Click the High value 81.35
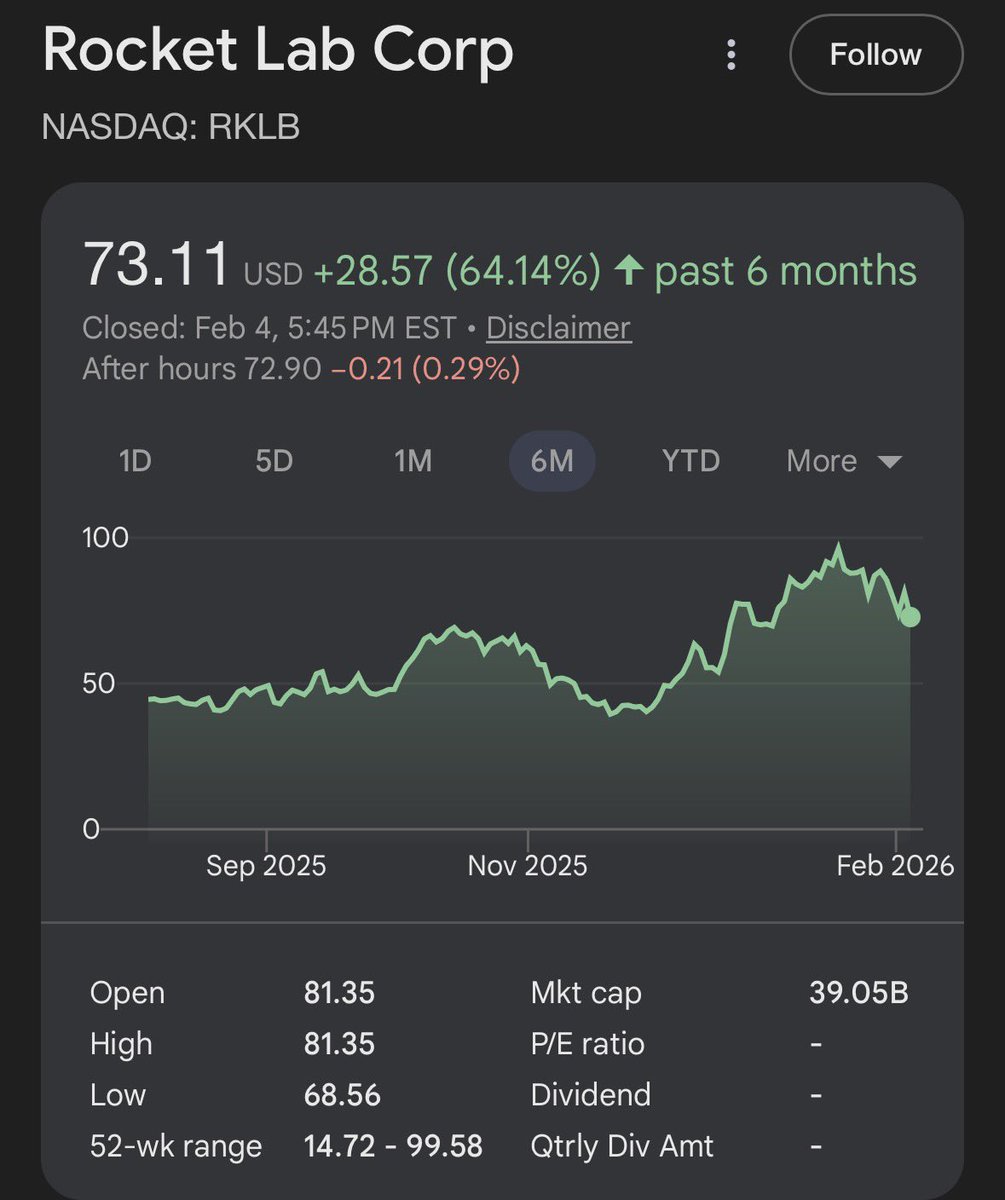 [339, 1044]
